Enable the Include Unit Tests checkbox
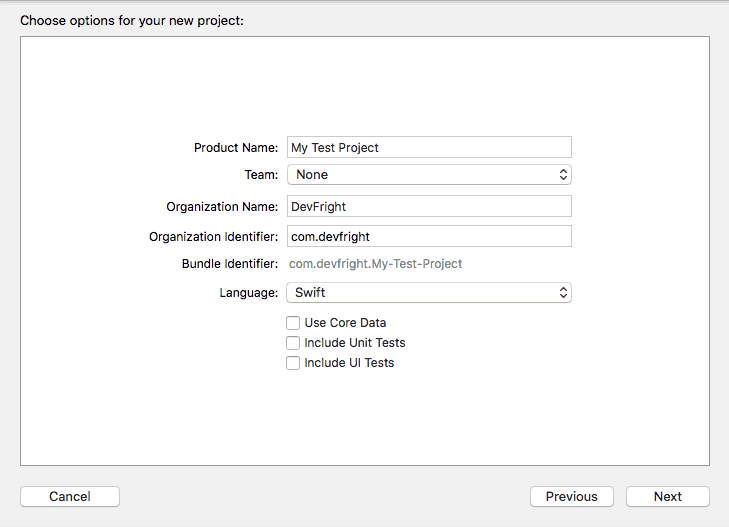 click(x=293, y=343)
